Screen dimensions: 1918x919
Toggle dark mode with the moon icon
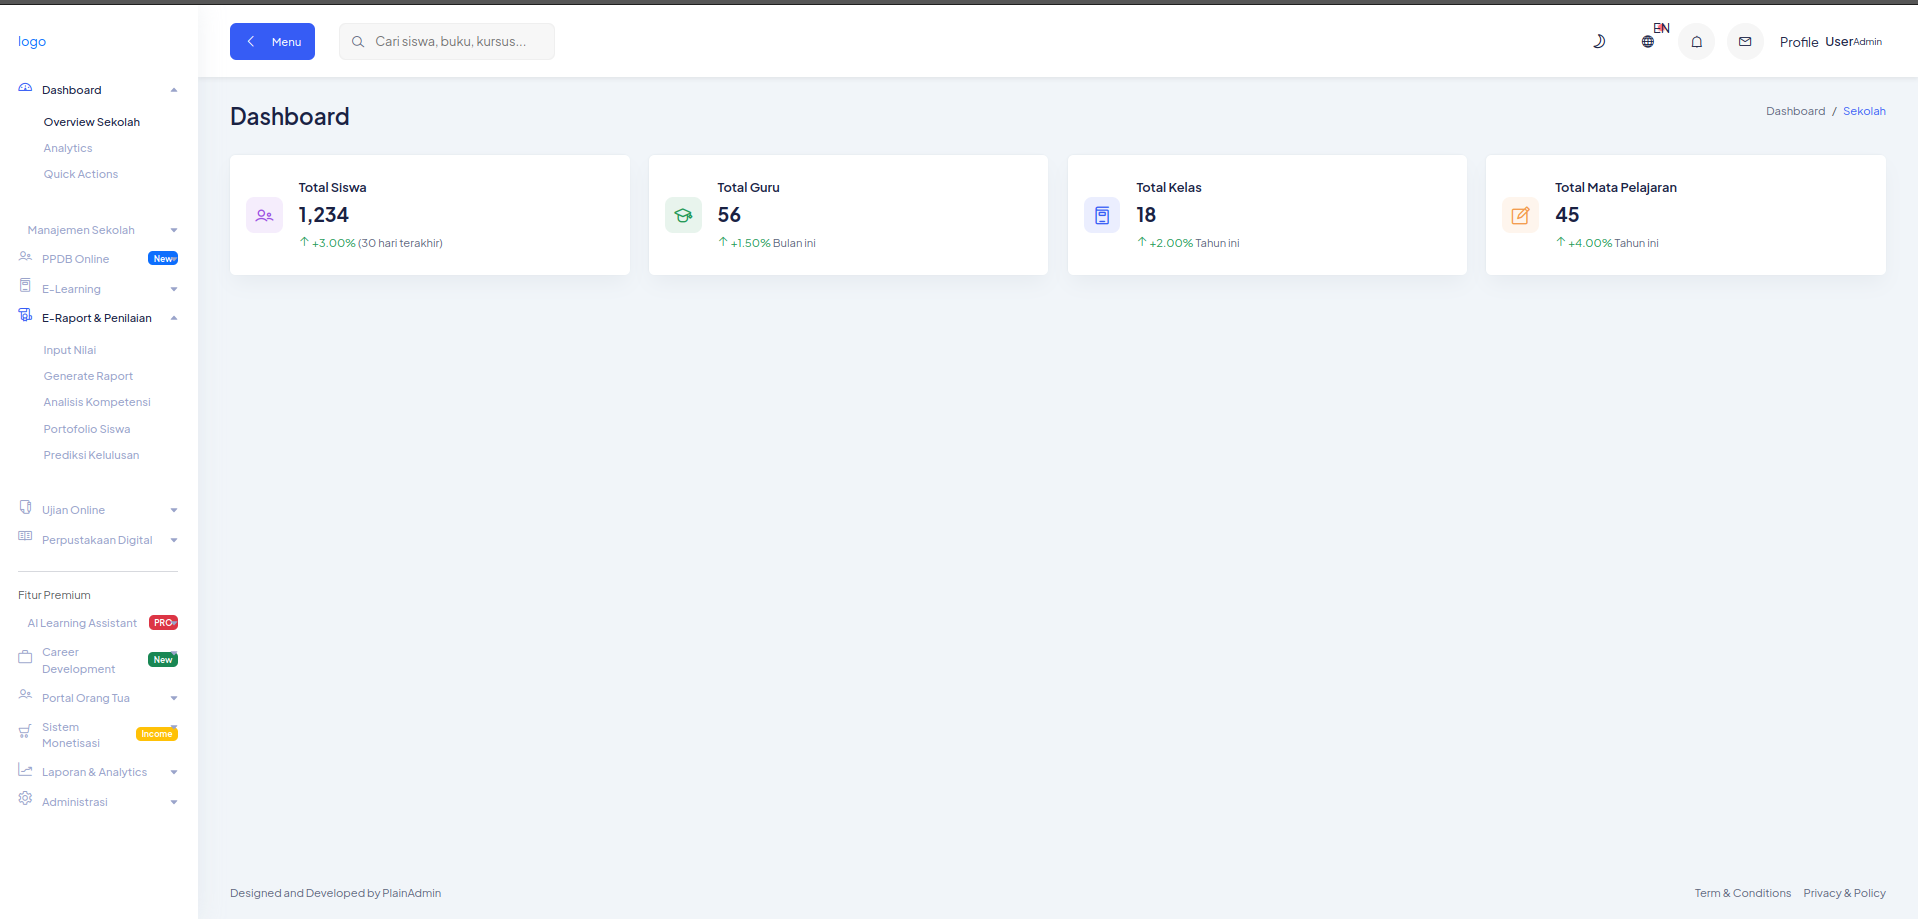pyautogui.click(x=1599, y=42)
